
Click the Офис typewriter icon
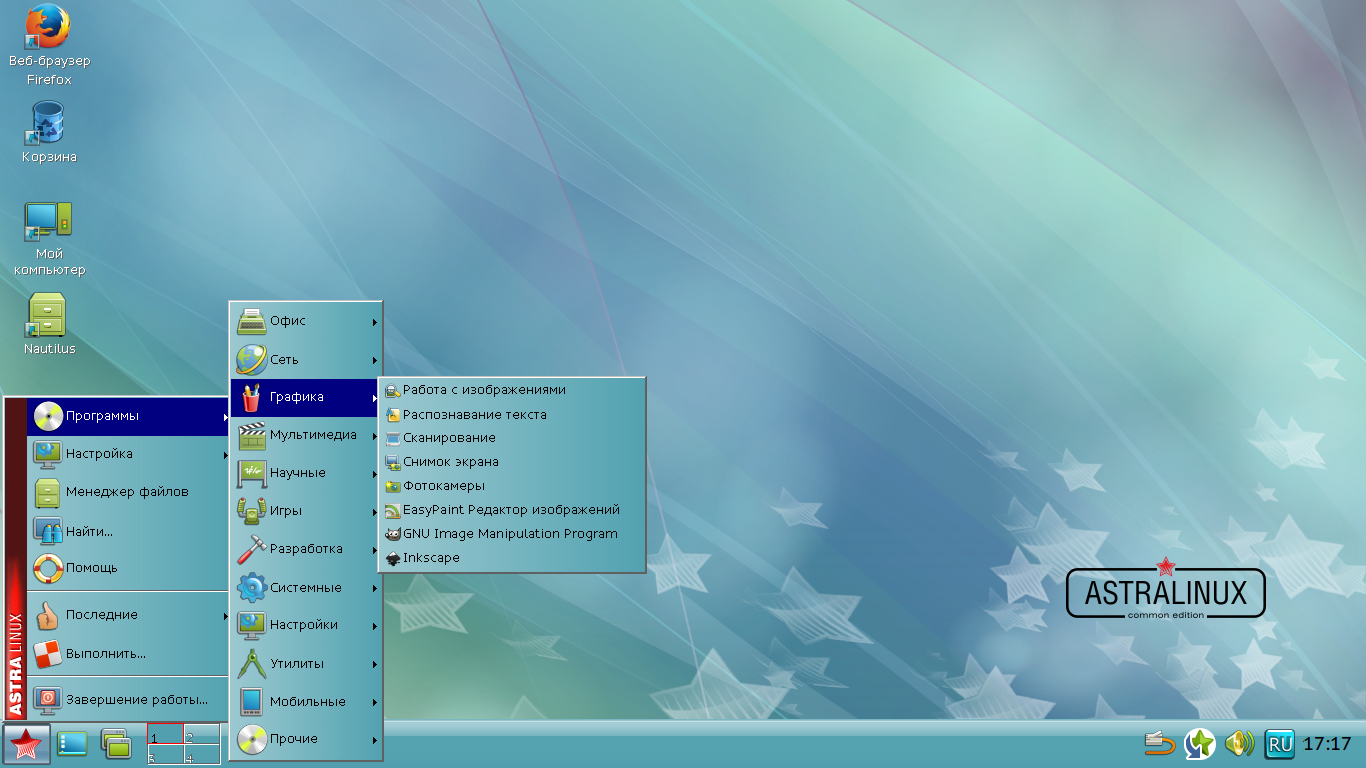(252, 321)
